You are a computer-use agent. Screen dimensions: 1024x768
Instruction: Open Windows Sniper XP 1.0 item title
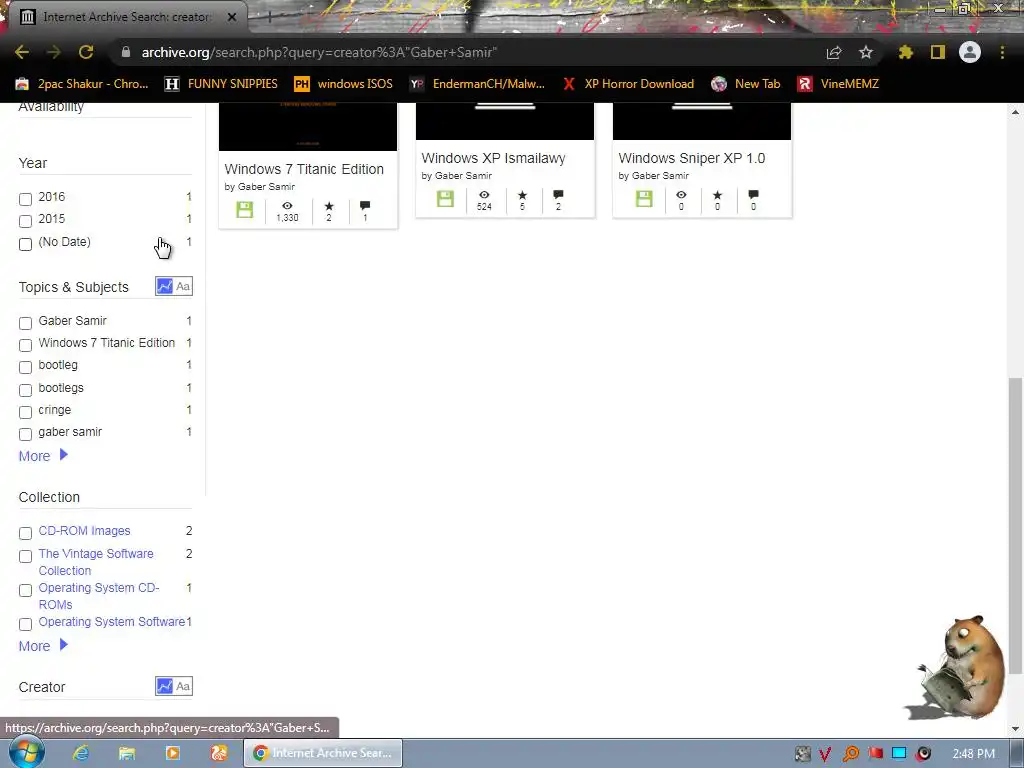tap(692, 158)
